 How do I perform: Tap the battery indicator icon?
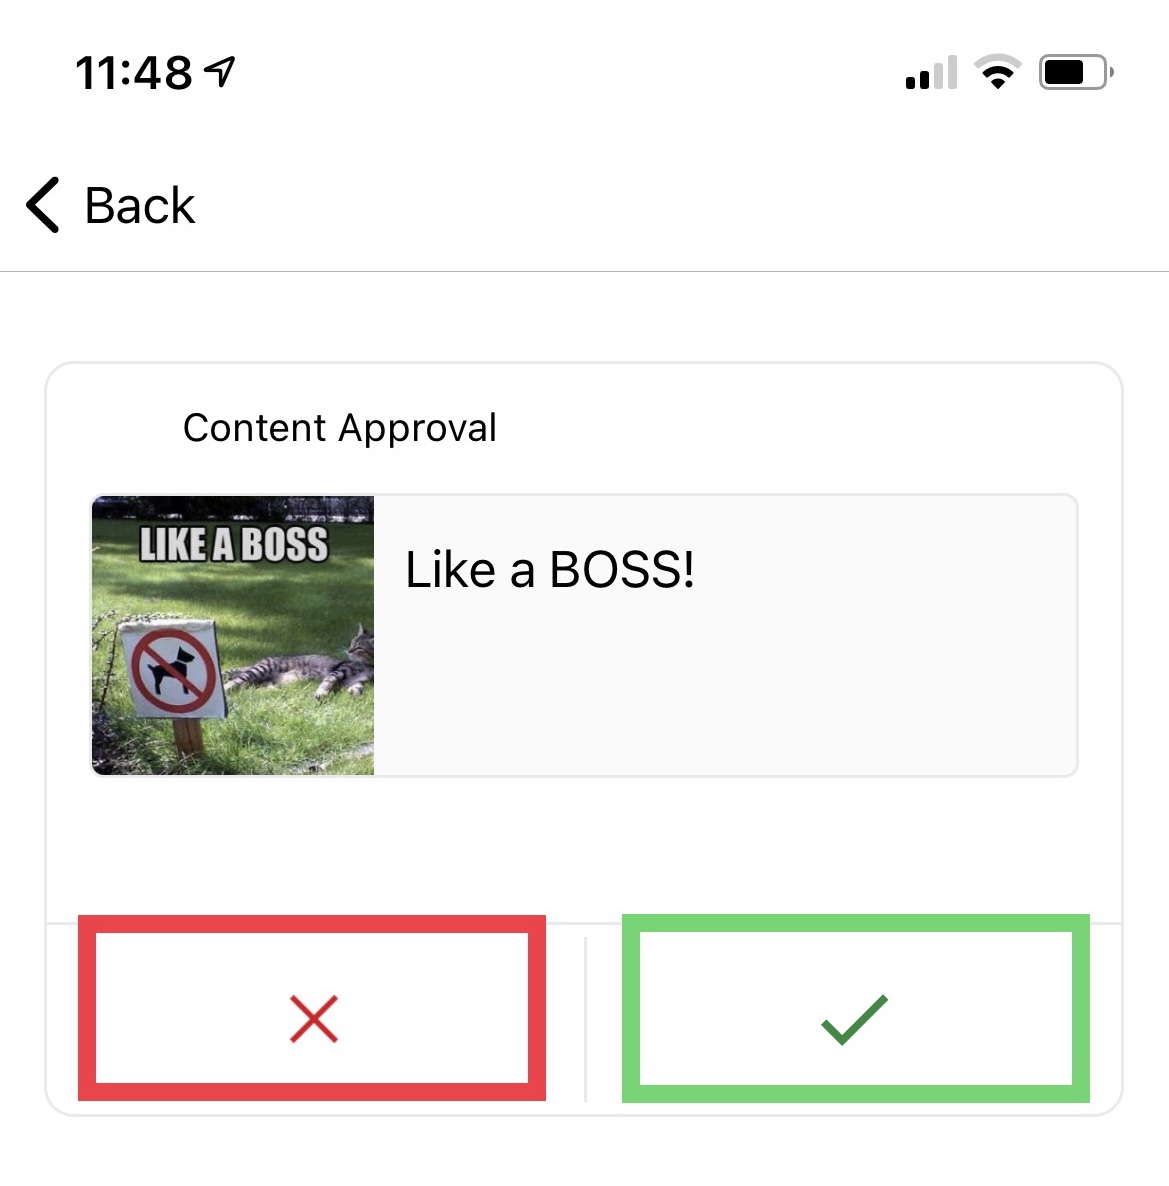coord(1076,73)
